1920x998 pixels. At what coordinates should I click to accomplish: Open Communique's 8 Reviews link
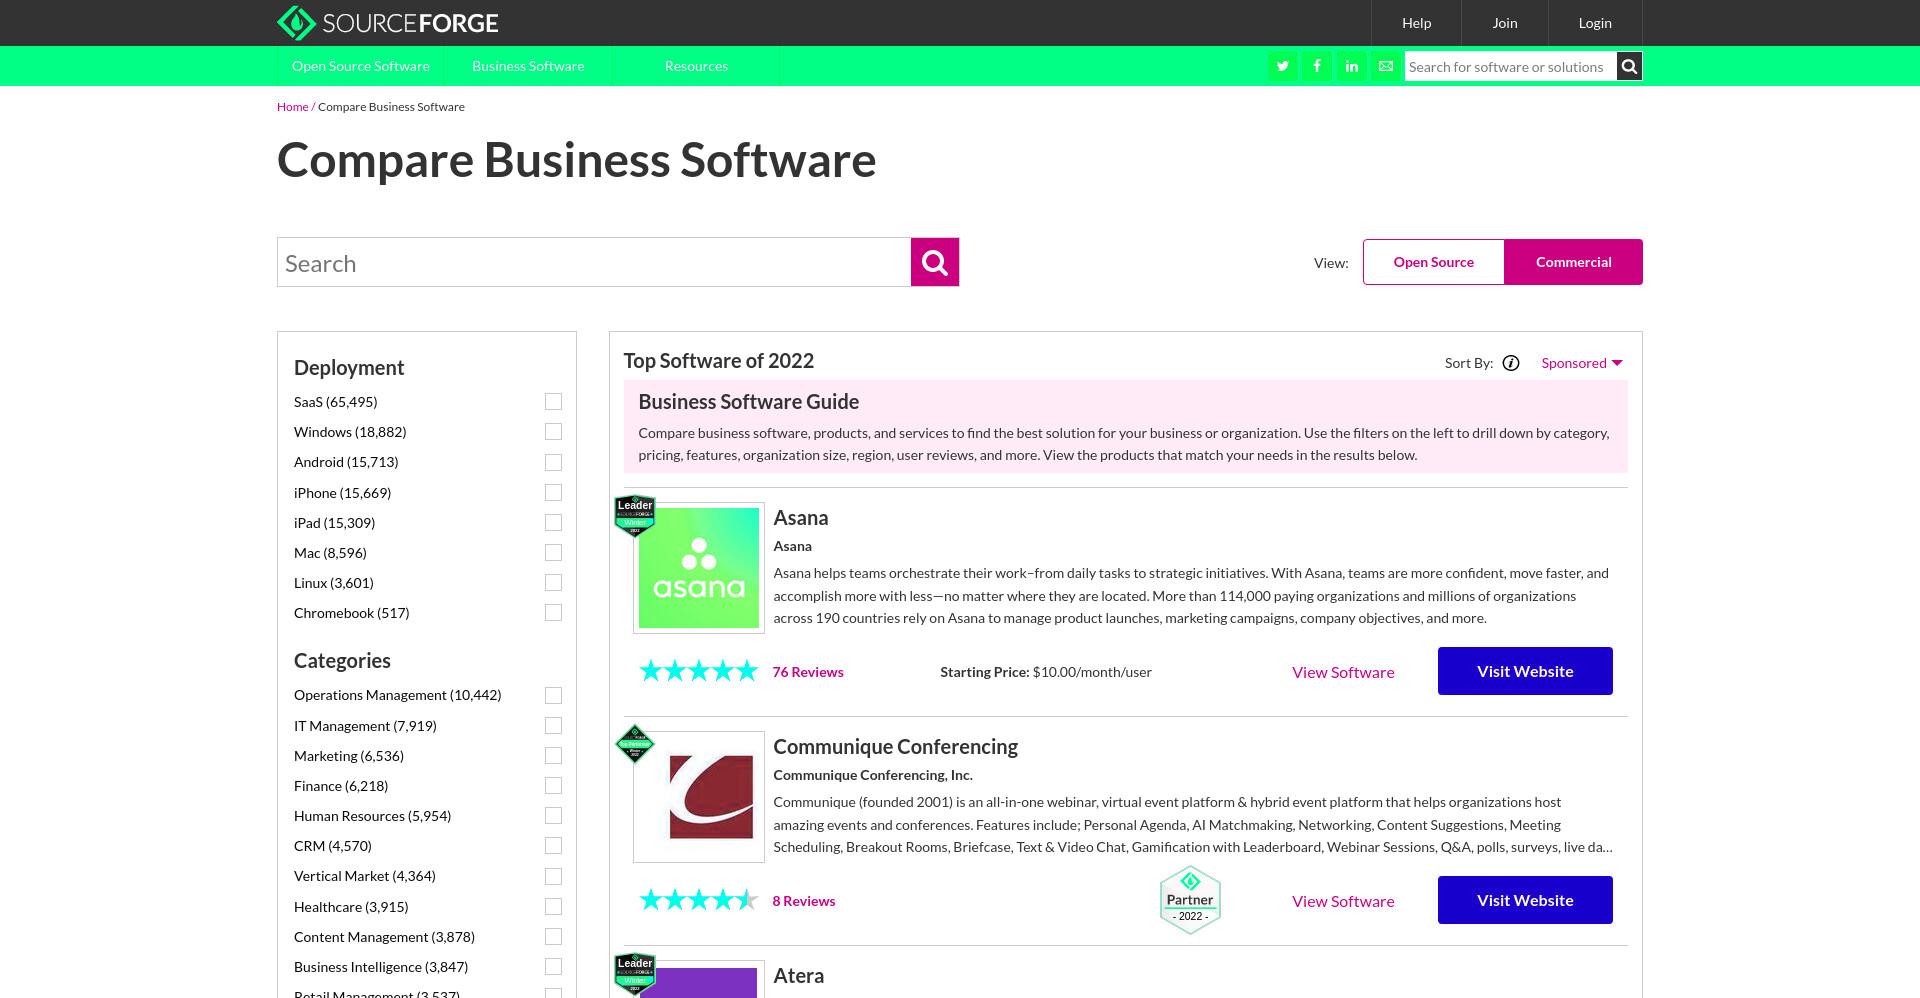(804, 901)
